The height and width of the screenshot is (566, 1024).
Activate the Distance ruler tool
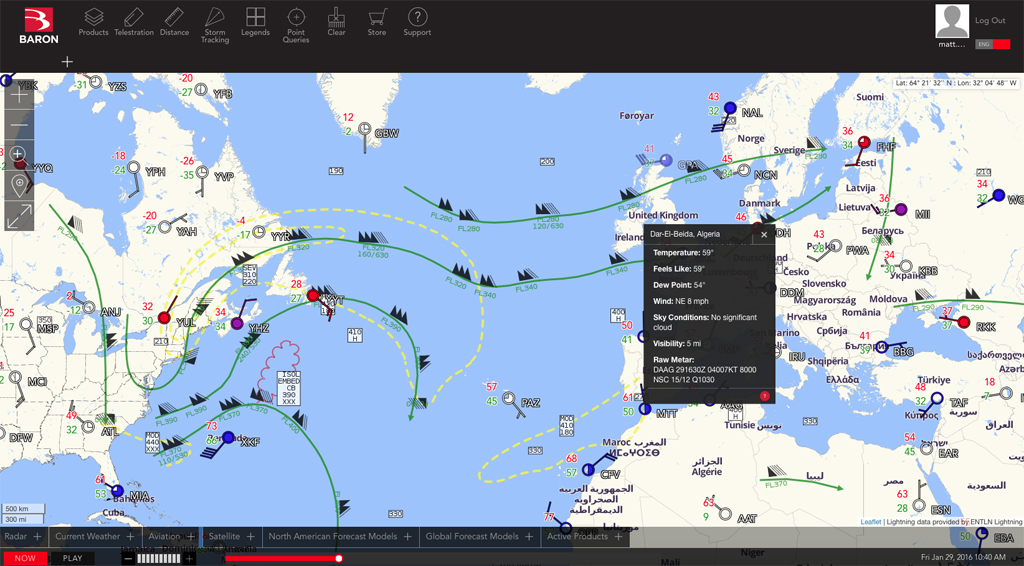point(174,22)
